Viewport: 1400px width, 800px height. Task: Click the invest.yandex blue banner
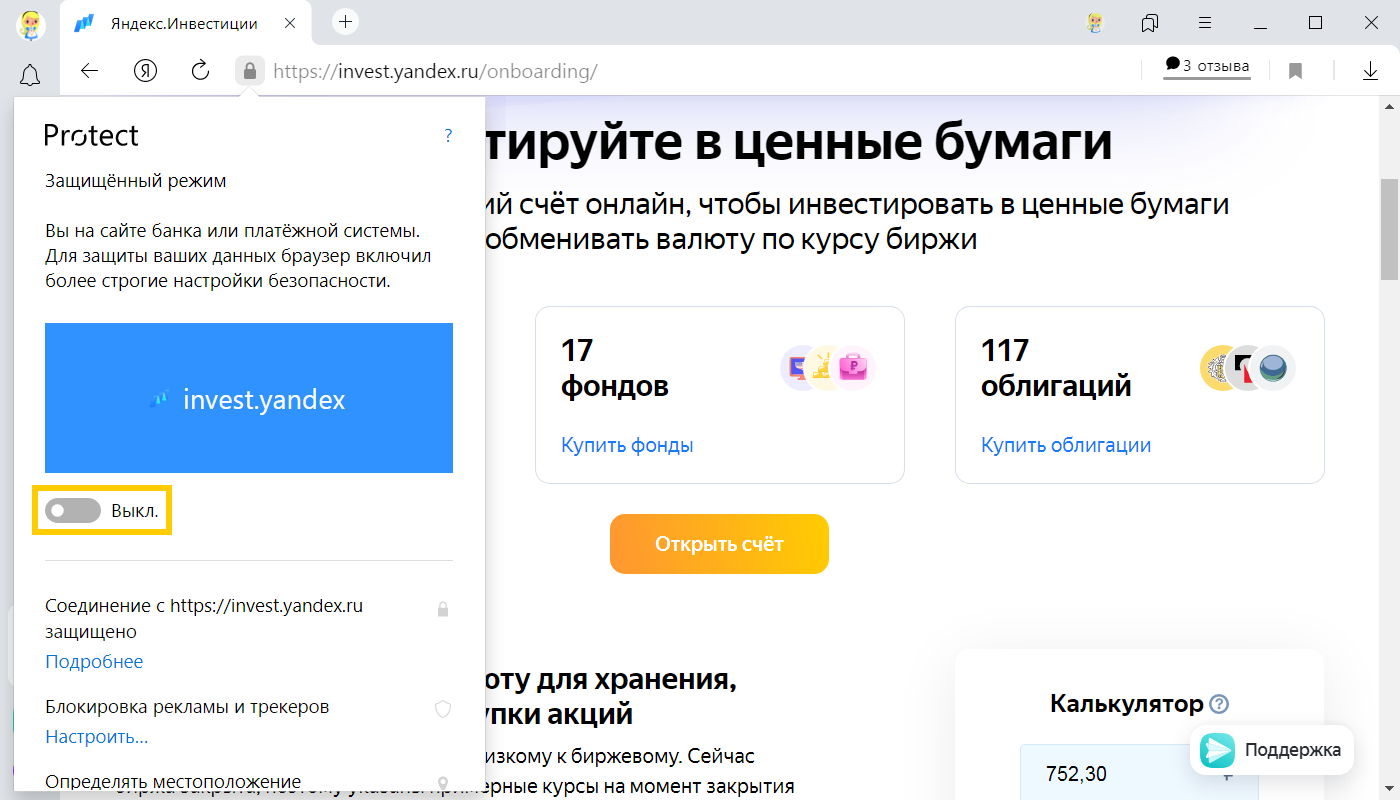(249, 398)
